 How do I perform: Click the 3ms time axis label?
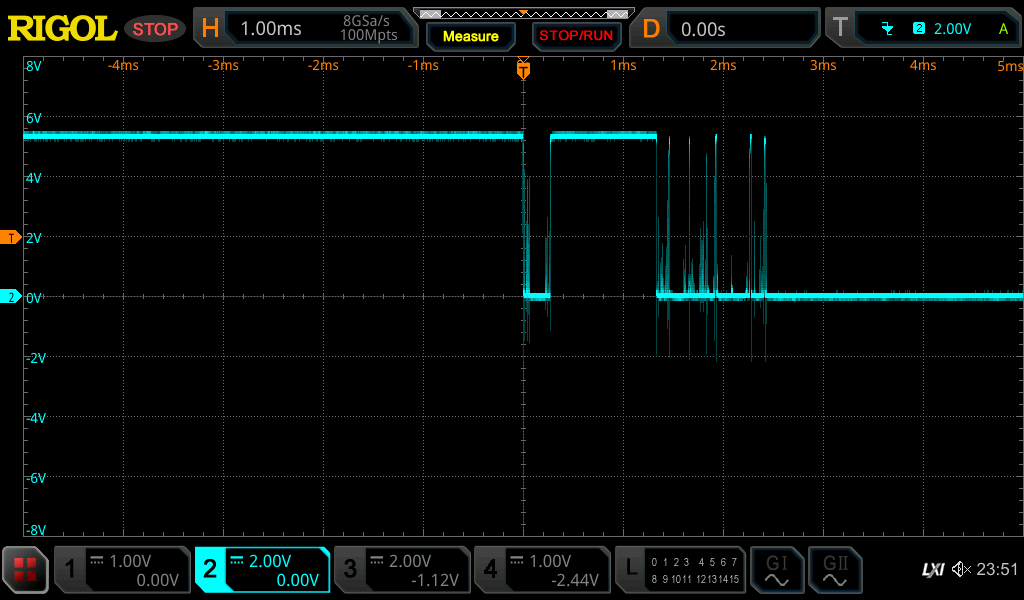[x=823, y=65]
